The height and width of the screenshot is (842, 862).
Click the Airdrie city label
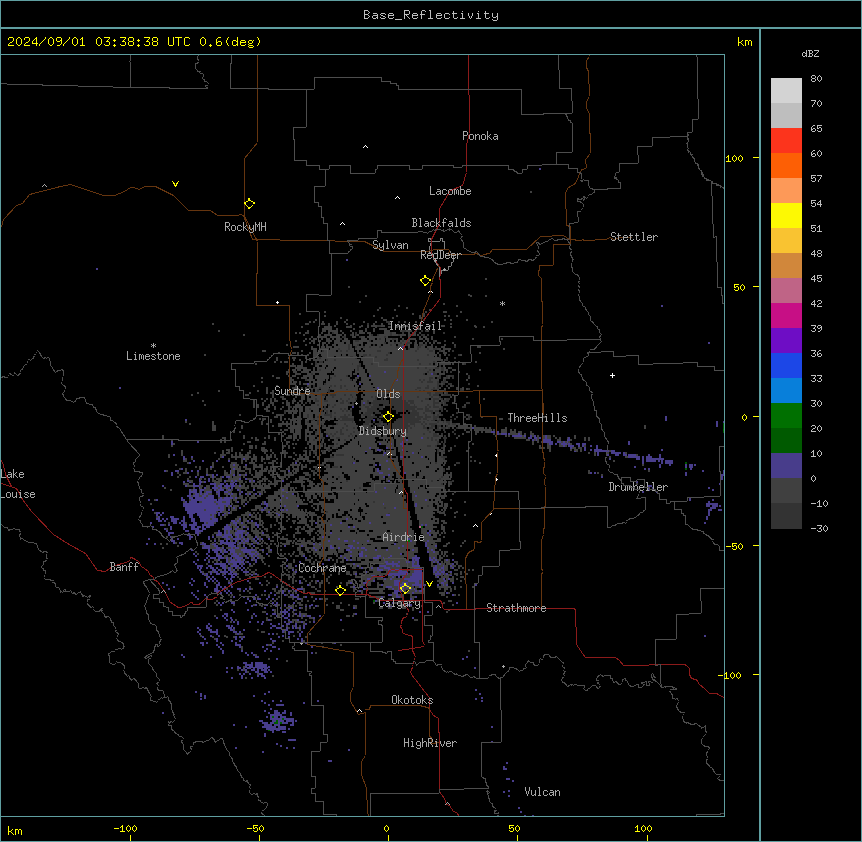coord(404,537)
